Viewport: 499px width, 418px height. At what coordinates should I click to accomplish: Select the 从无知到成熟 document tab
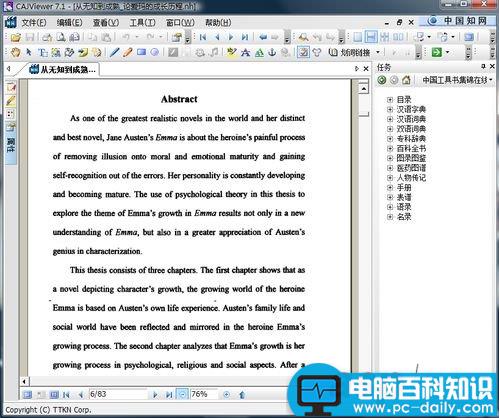click(62, 69)
